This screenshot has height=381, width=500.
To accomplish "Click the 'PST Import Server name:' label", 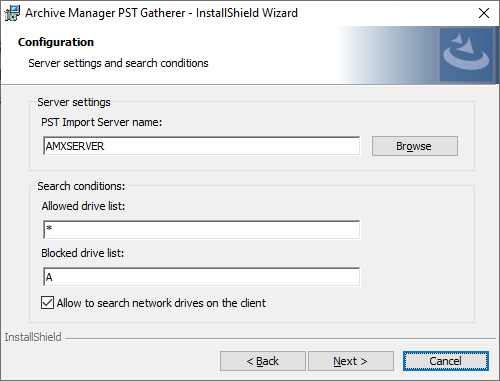I will point(101,122).
